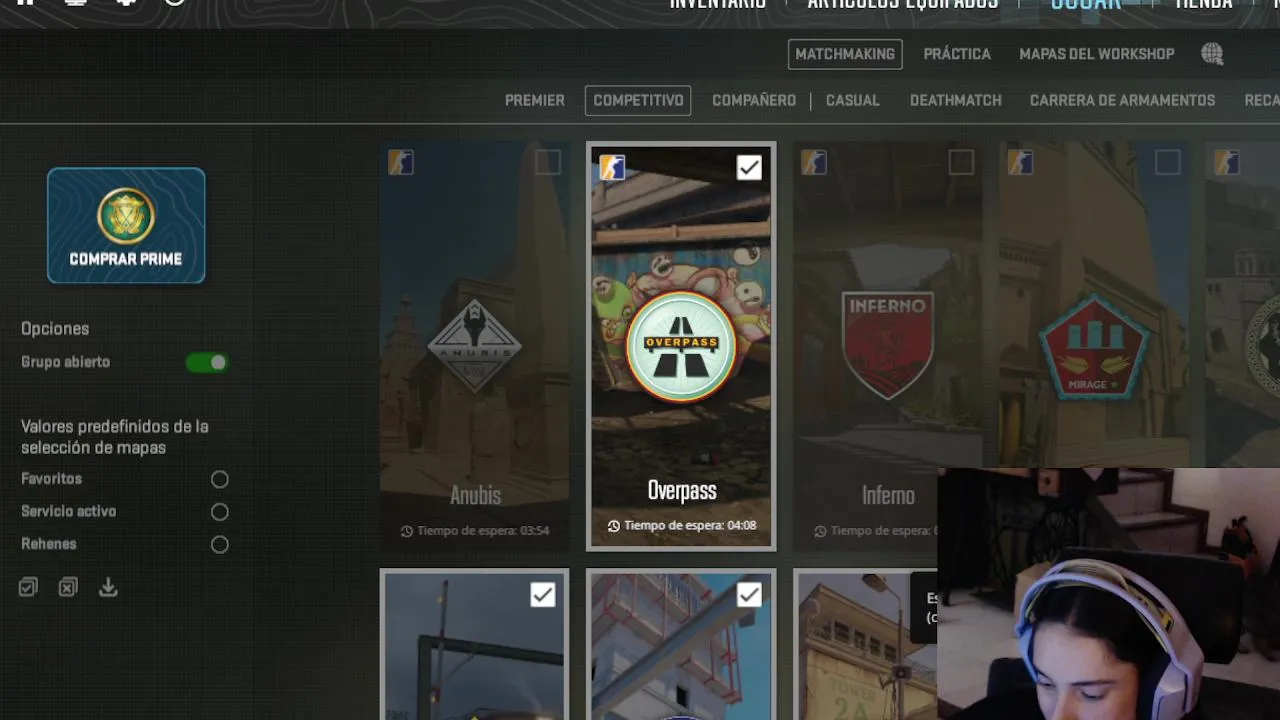
Task: Click the Opciones heading
Action: click(55, 329)
